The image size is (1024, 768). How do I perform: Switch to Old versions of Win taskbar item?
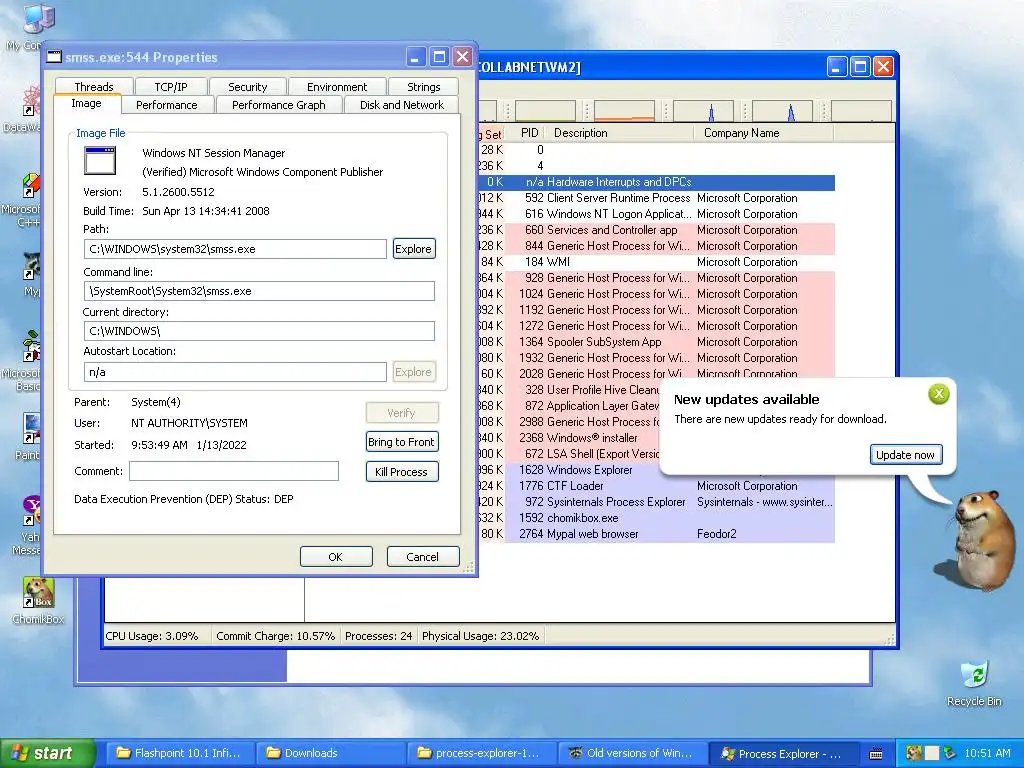pos(633,754)
